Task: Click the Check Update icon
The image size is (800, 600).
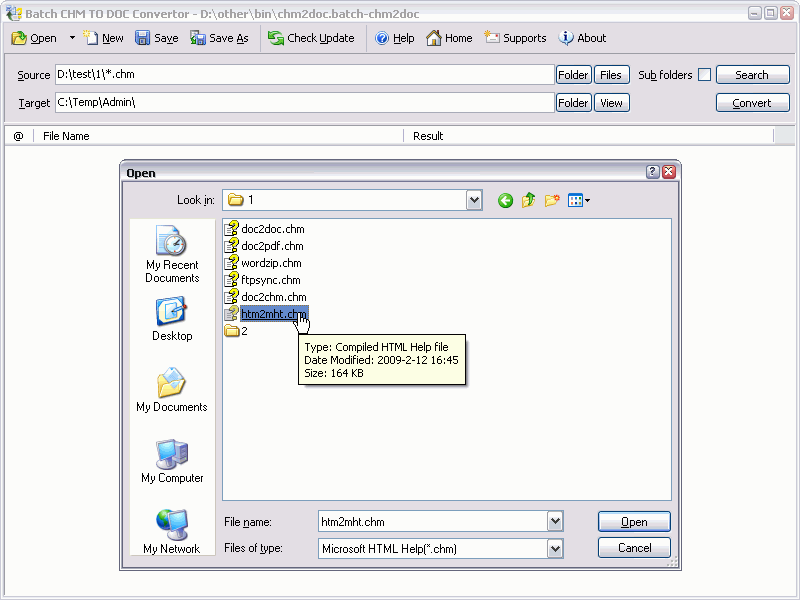Action: [x=276, y=38]
